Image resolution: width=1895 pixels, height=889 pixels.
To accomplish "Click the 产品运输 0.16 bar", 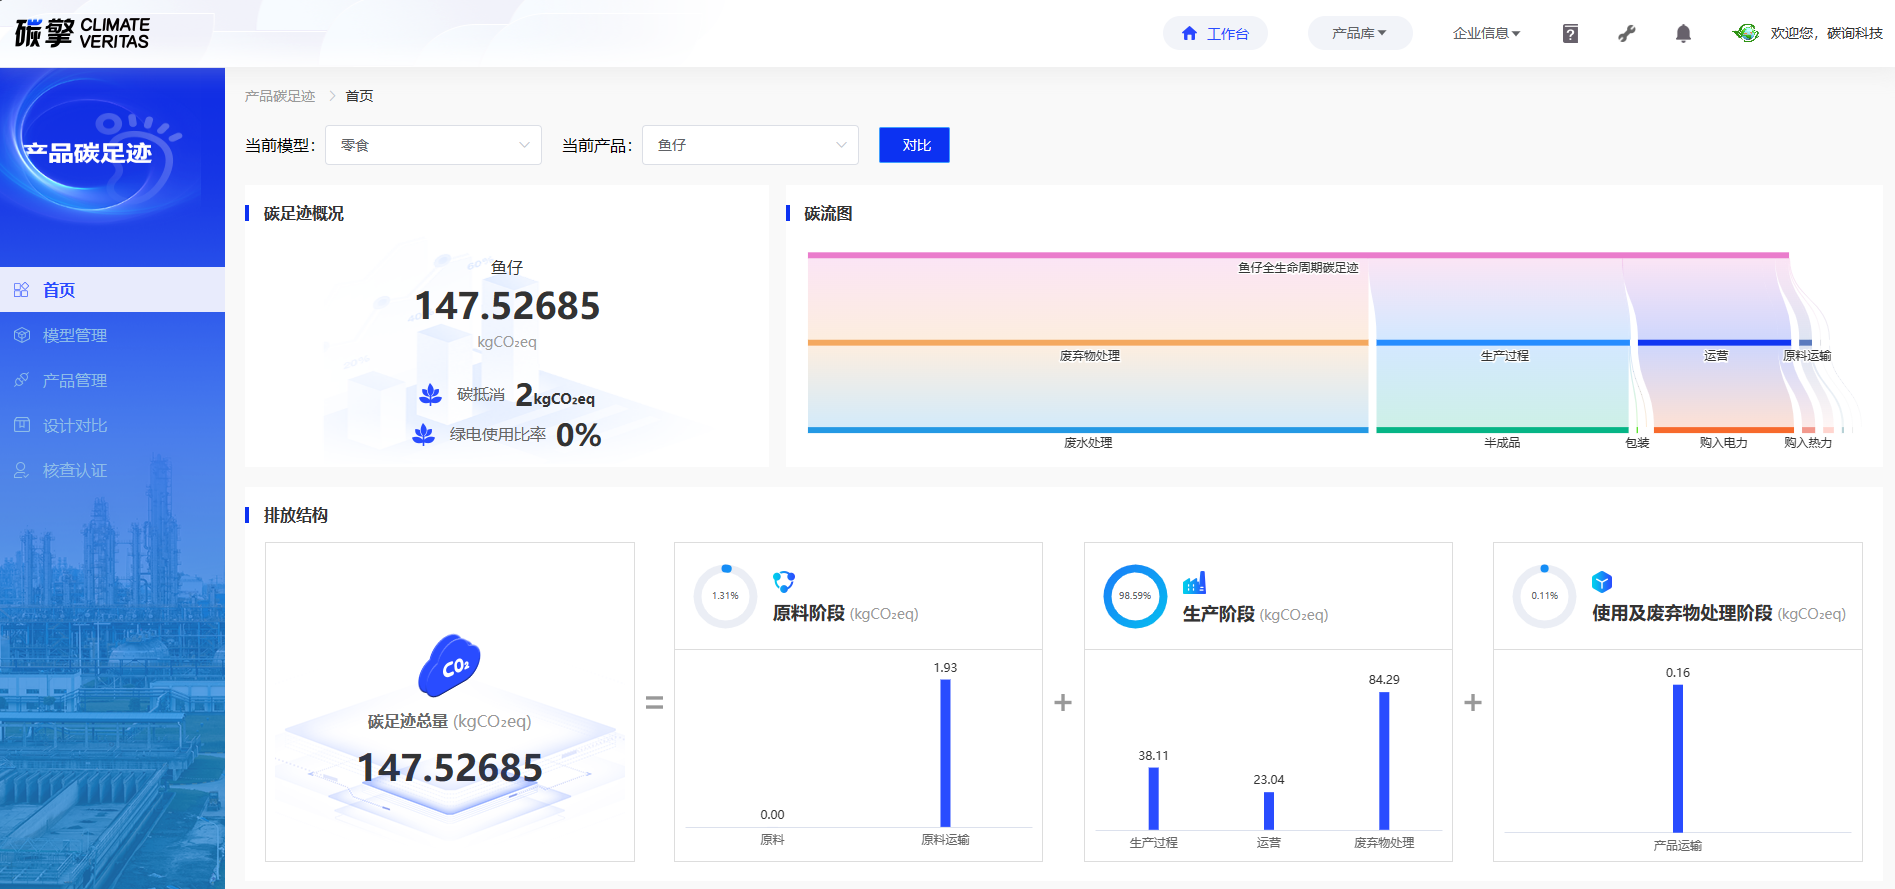I will pos(1678,758).
